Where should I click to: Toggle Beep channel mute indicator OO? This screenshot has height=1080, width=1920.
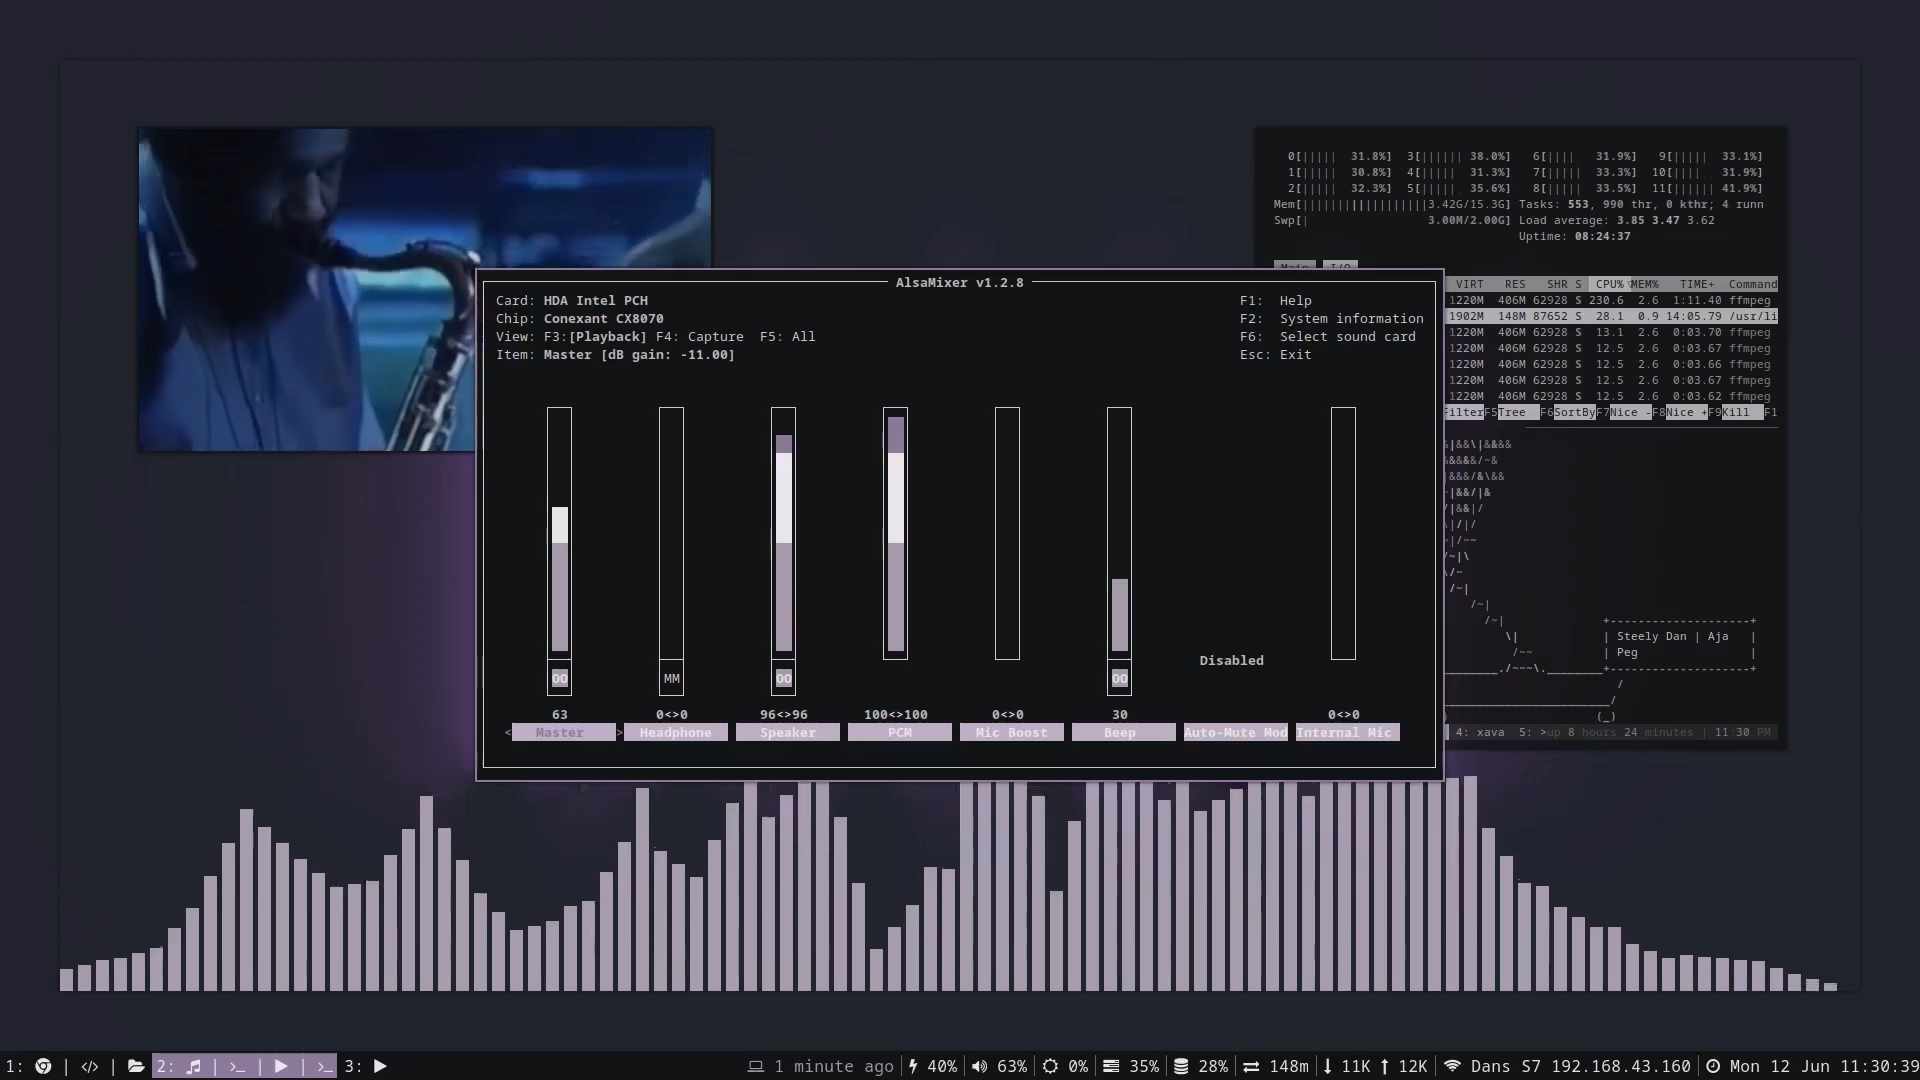(1119, 678)
